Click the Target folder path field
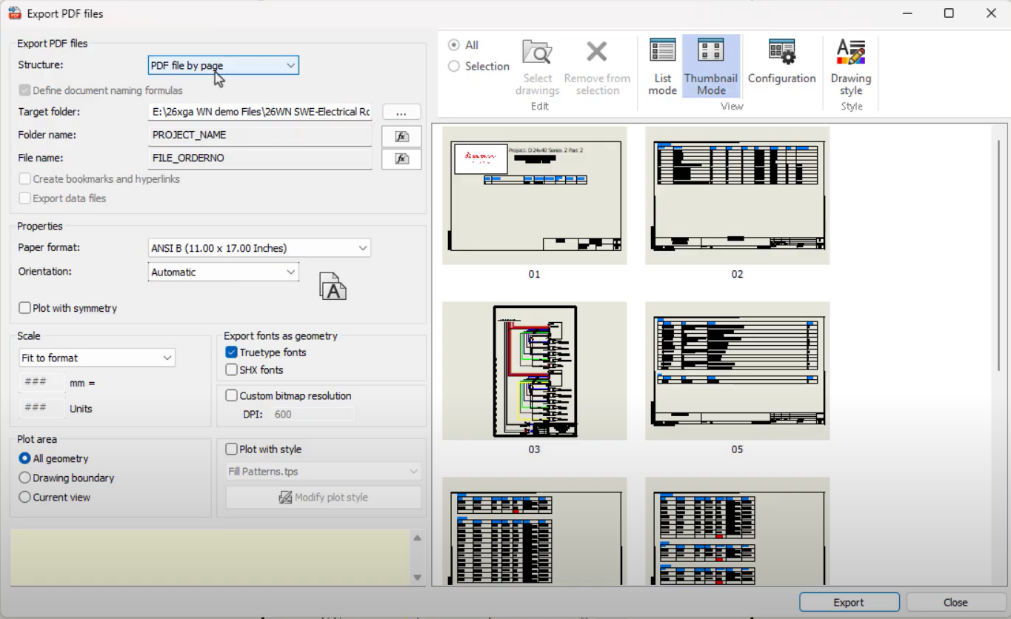 [x=260, y=112]
